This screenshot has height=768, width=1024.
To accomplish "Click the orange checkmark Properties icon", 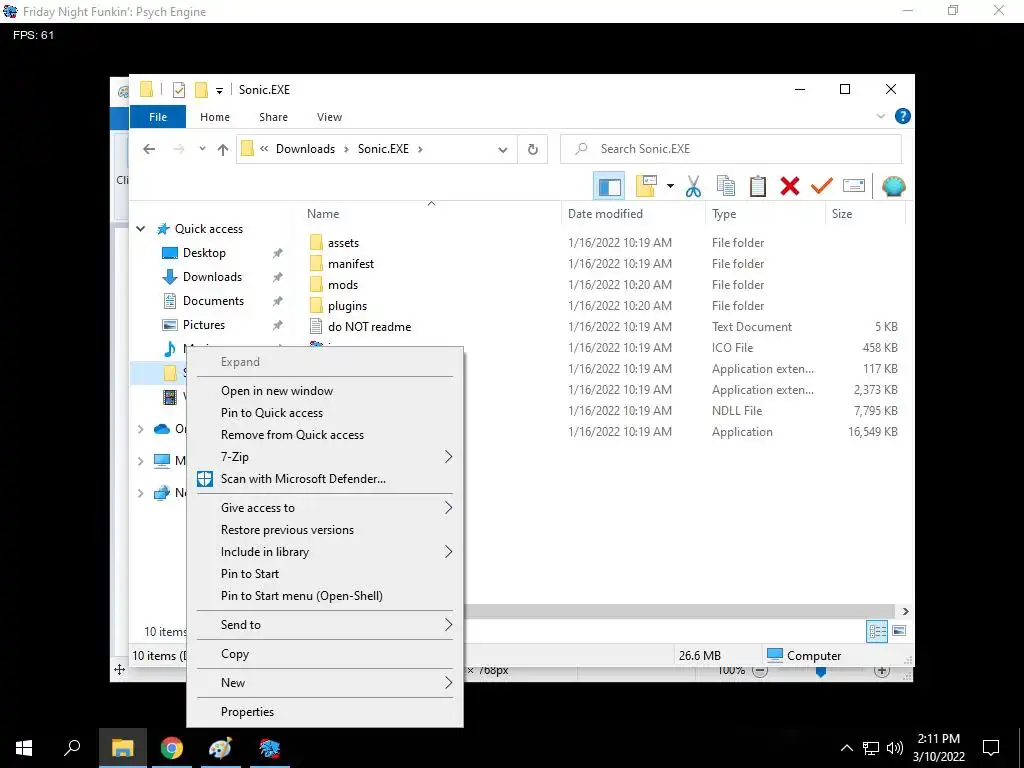I will (x=822, y=187).
